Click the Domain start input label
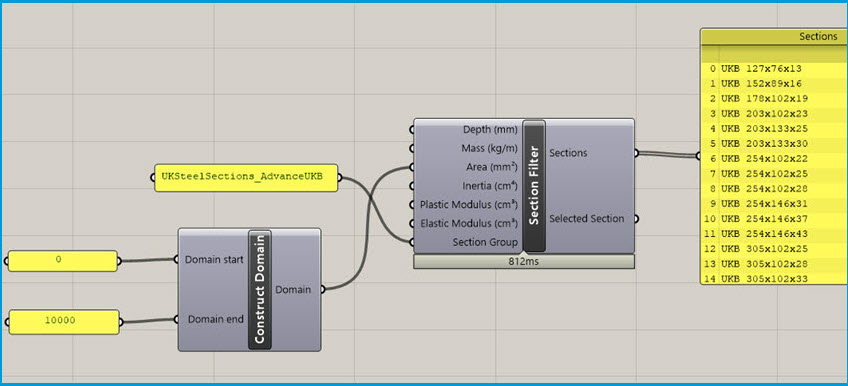Image resolution: width=848 pixels, height=386 pixels. 214,259
